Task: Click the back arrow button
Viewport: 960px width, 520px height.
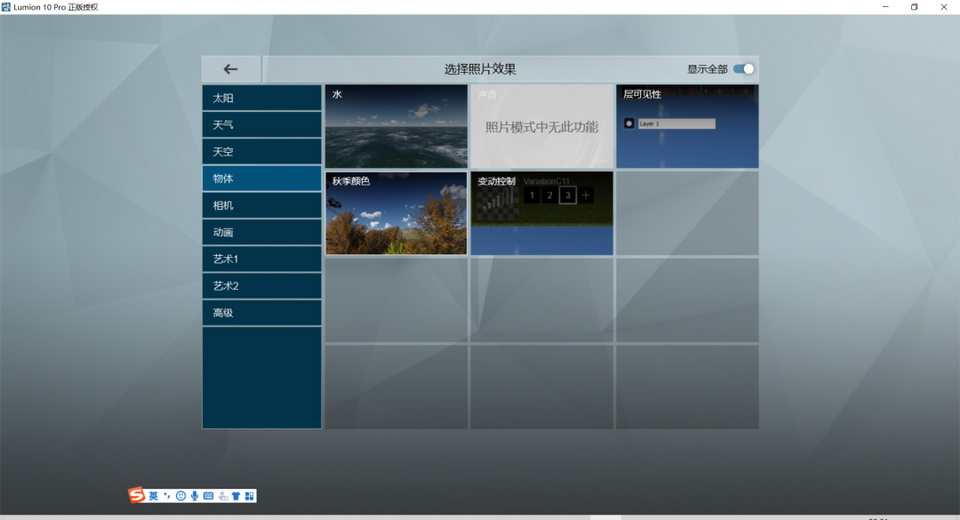Action: (x=231, y=69)
